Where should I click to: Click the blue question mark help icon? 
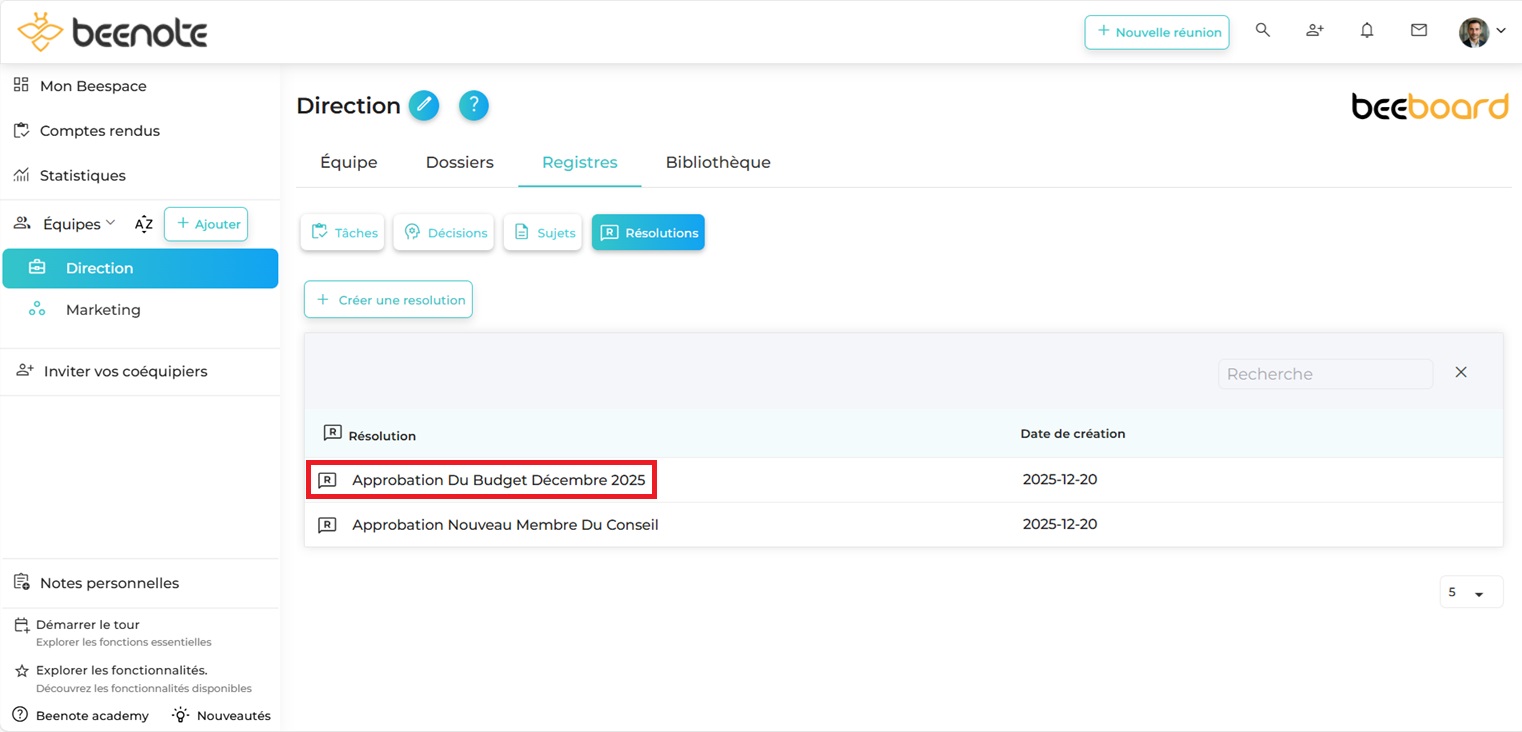click(x=474, y=105)
